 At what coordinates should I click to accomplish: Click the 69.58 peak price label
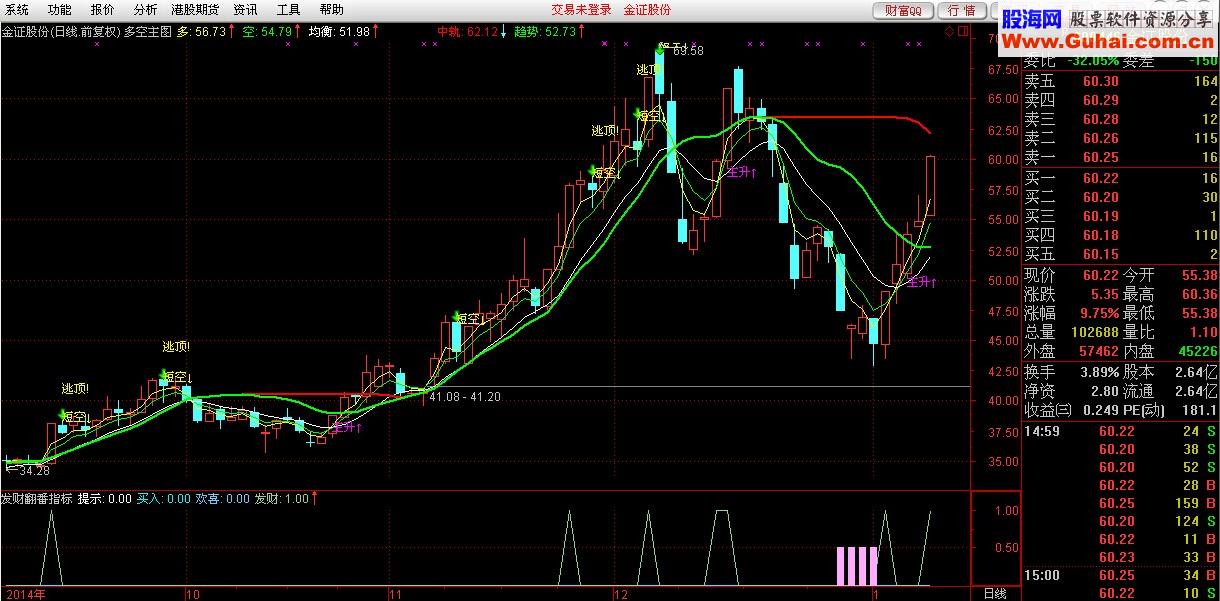tap(688, 51)
